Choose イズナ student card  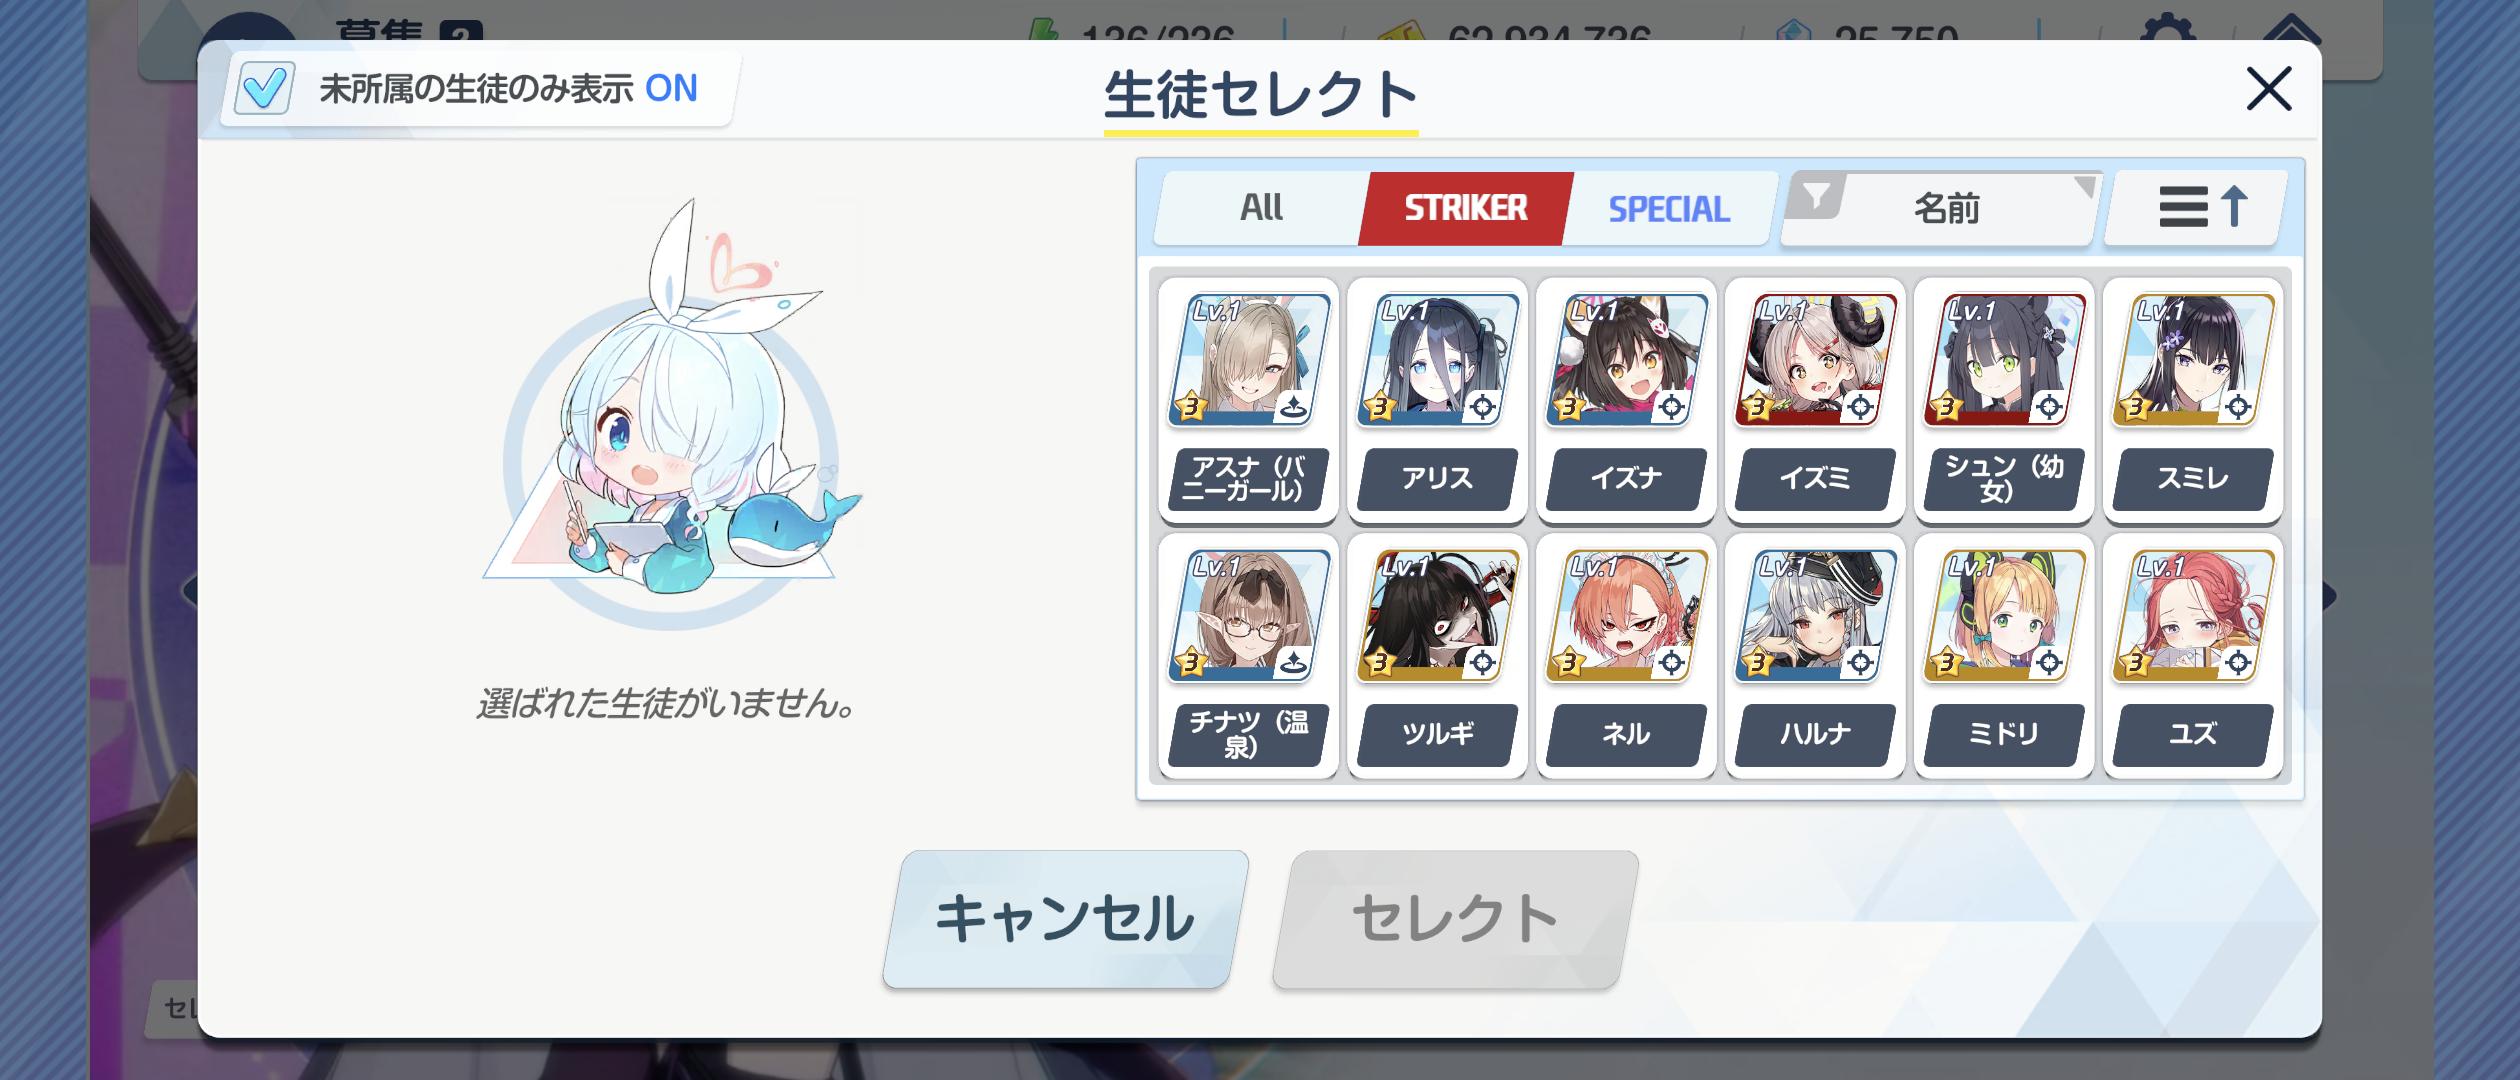pos(1626,400)
